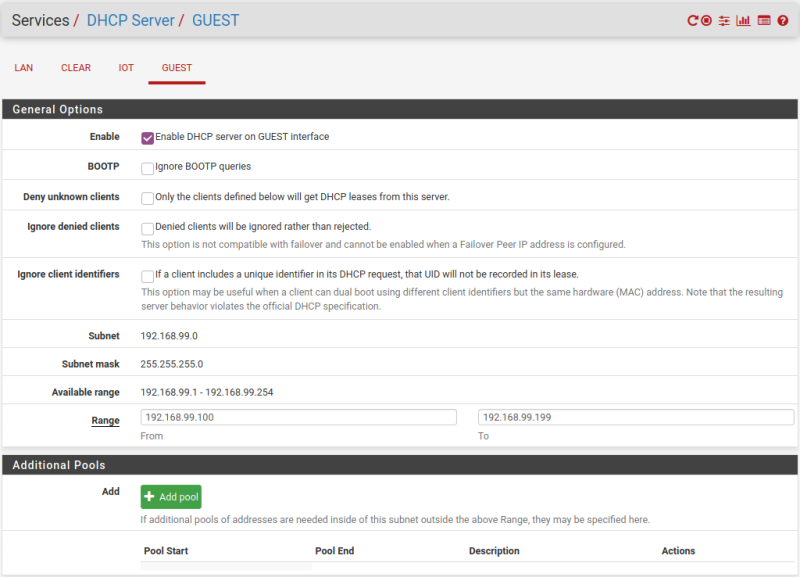Click the Add pool button
Screen dimensions: 800x577
171,497
